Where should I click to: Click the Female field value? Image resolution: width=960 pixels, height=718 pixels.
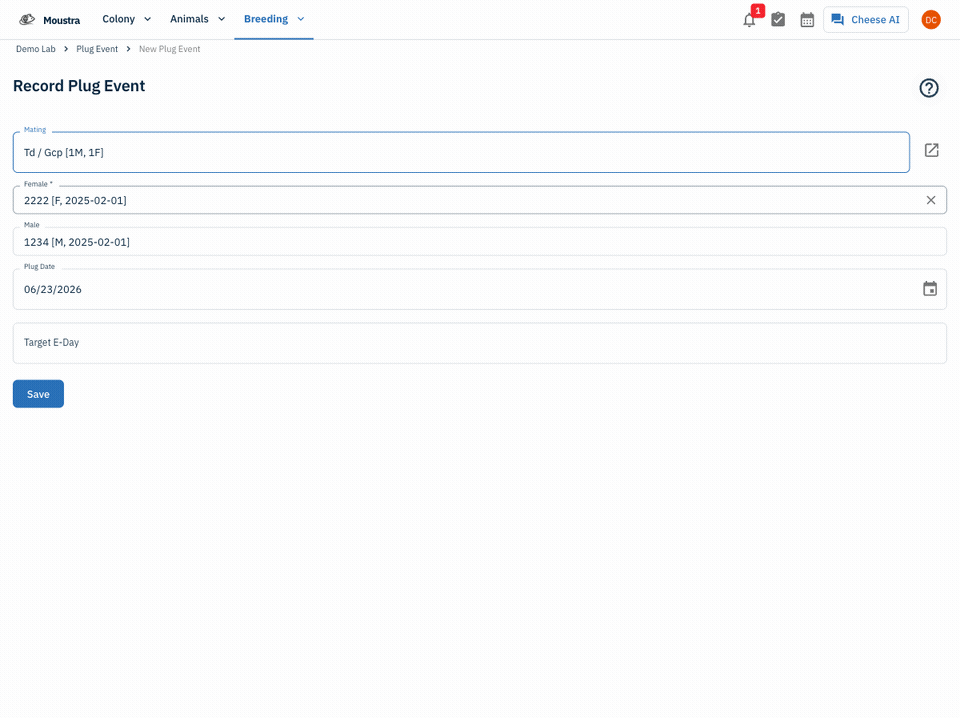75,201
